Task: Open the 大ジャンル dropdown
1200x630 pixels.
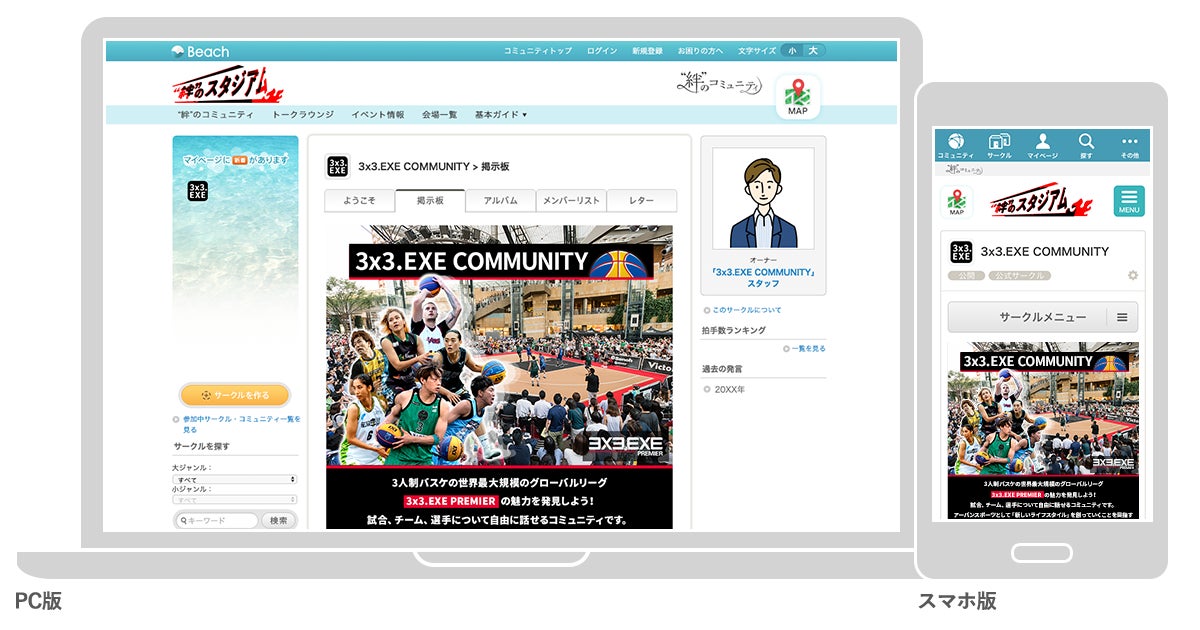Action: click(x=235, y=478)
